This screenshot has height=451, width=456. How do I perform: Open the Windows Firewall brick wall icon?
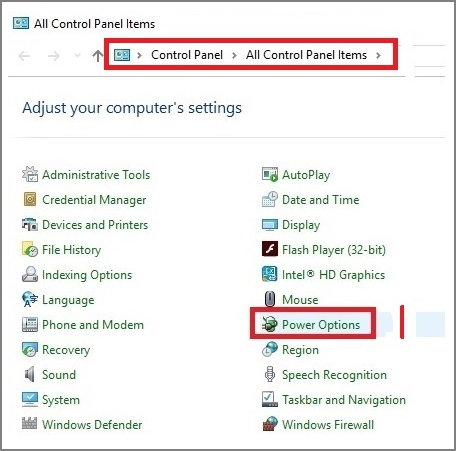(x=270, y=424)
